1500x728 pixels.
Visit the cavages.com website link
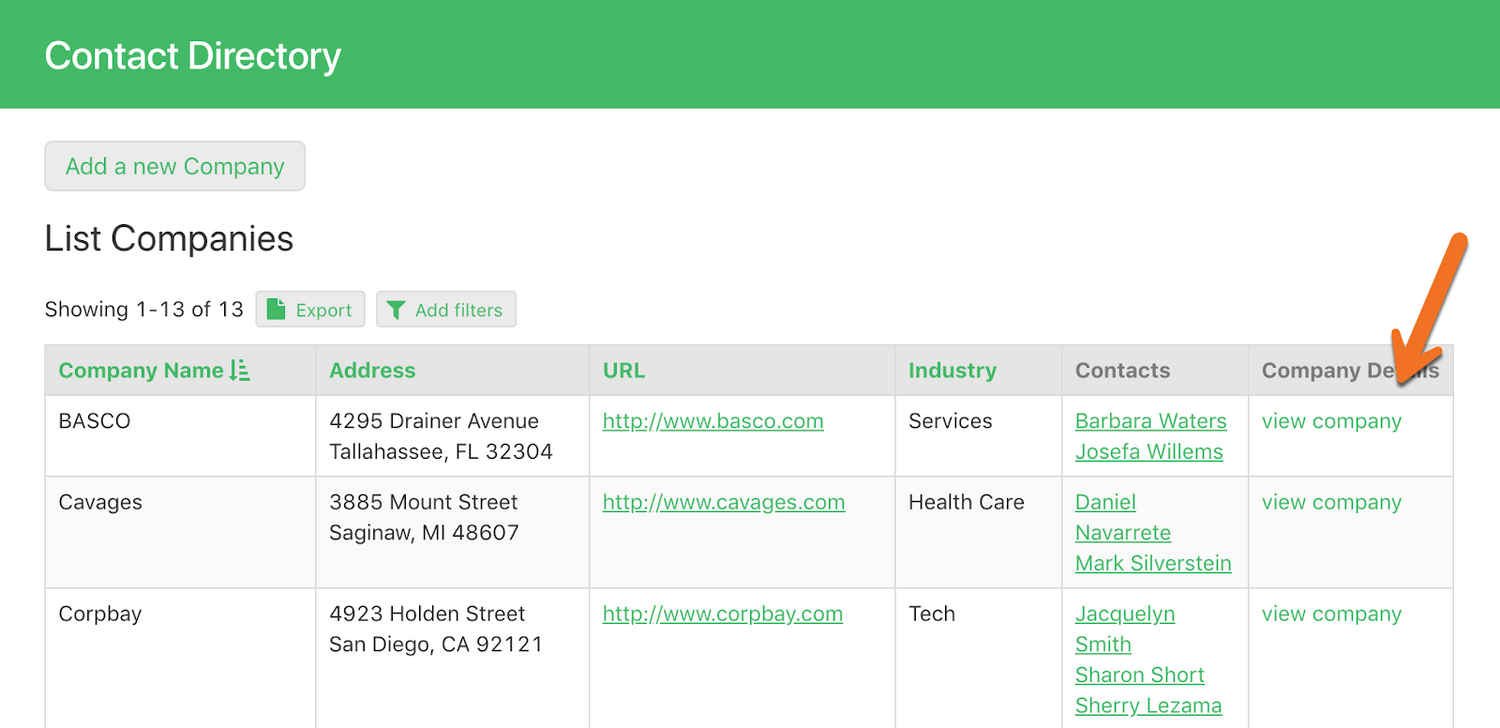coord(723,502)
